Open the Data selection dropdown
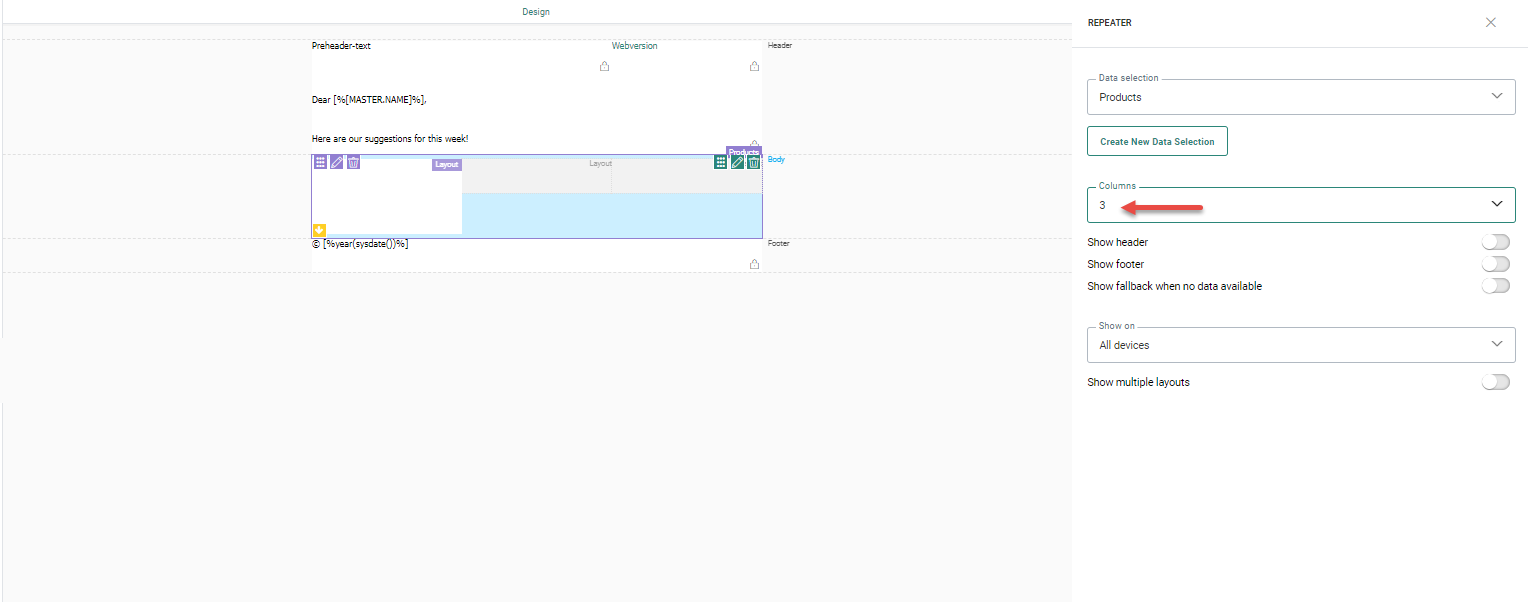 [1301, 97]
